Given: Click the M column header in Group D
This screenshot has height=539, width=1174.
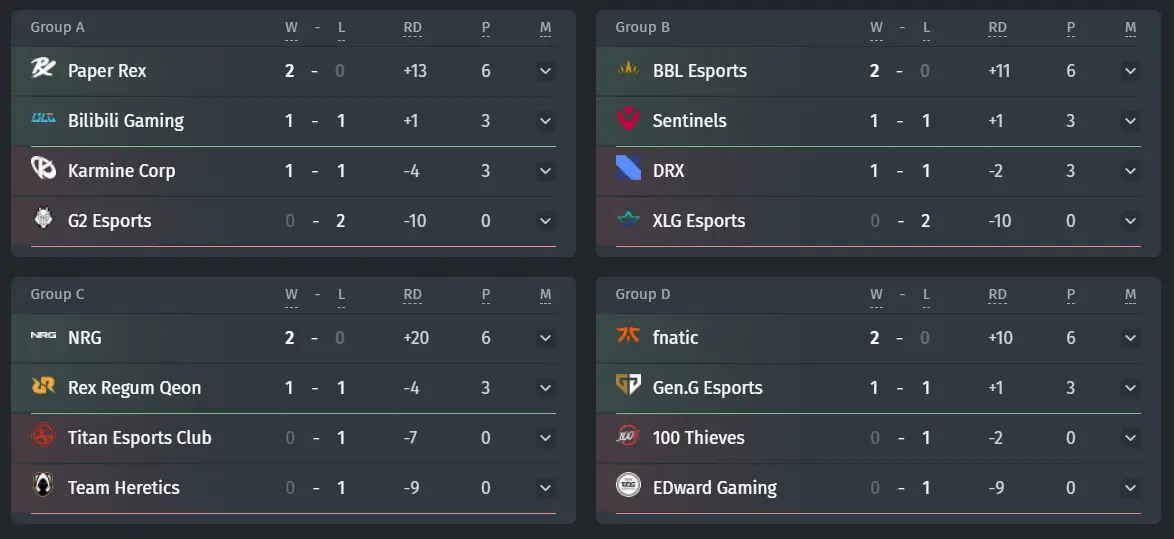Looking at the screenshot, I should 1130,295.
